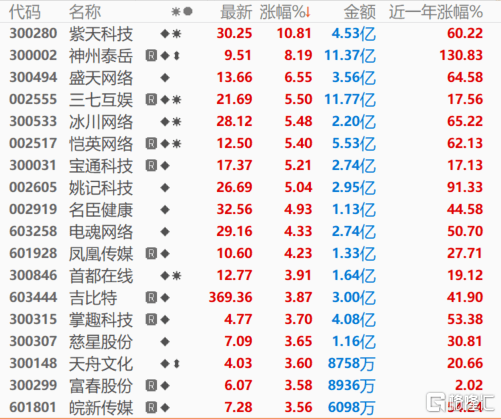Image resolution: width=501 pixels, height=419 pixels.
Task: Click the star marker beside 首都在线
Action: coord(176,276)
